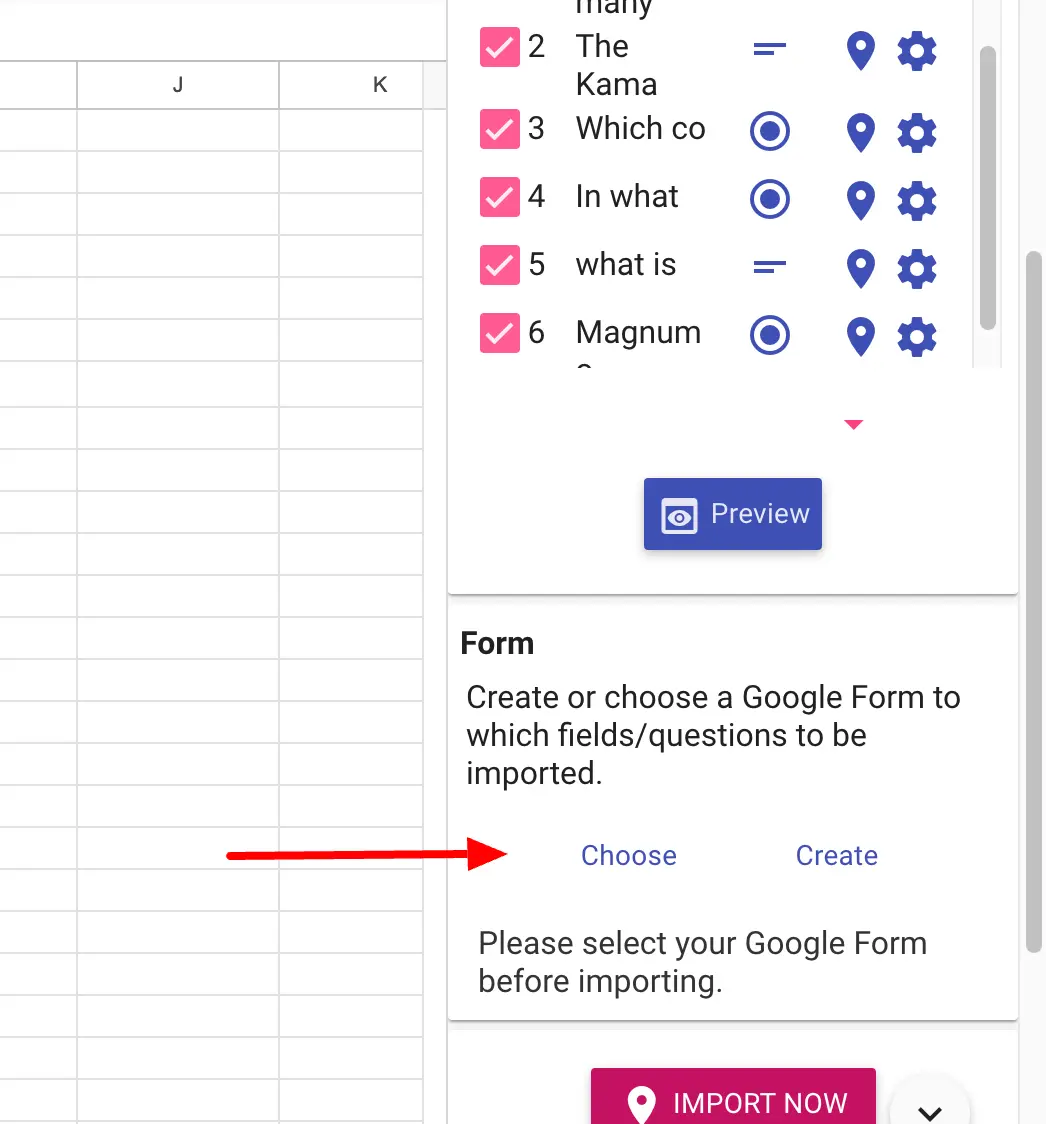The width and height of the screenshot is (1046, 1124).
Task: Open settings gear for question 6
Action: point(916,336)
